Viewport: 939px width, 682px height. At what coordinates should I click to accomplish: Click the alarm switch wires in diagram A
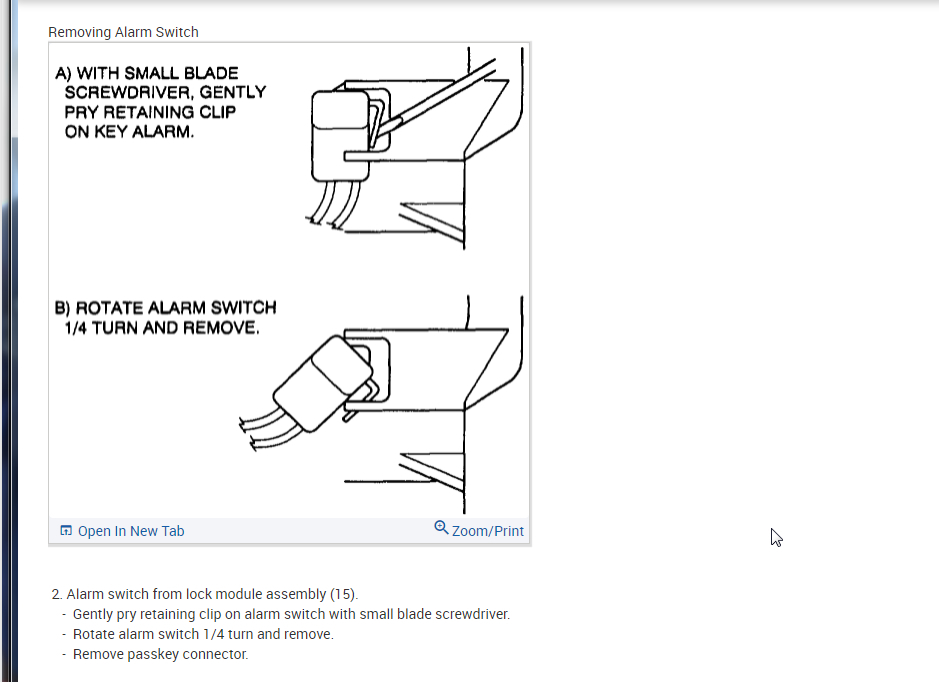(334, 205)
